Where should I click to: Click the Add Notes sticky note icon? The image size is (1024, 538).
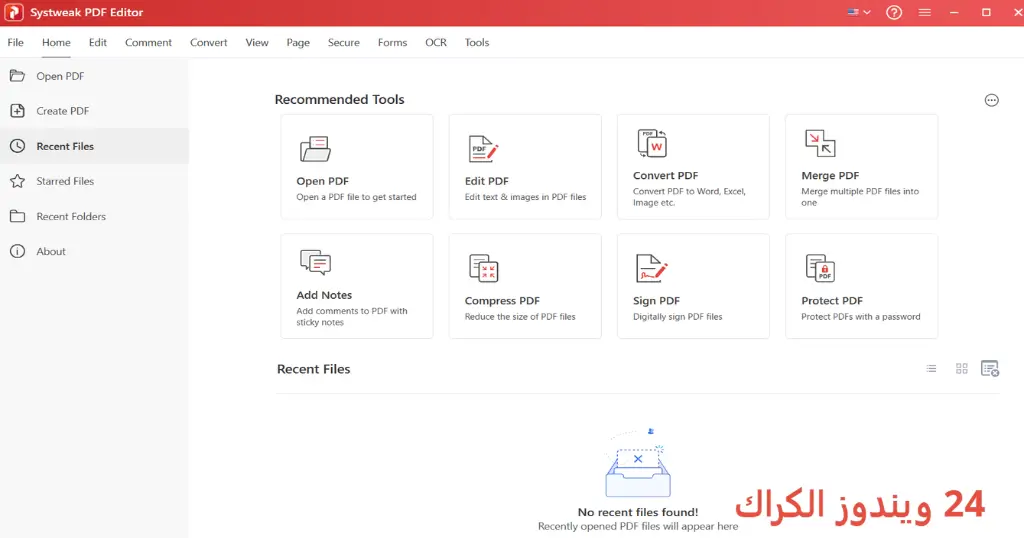tap(315, 262)
